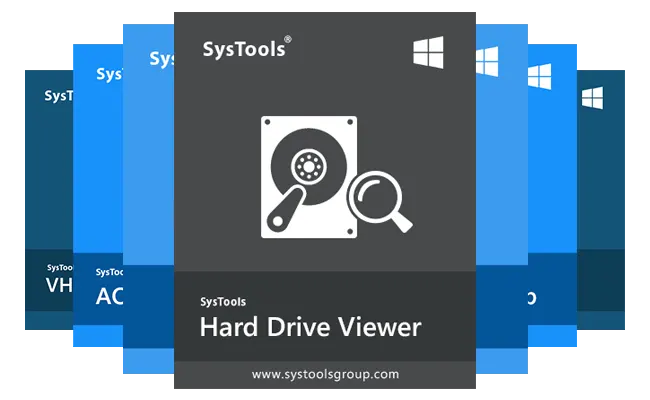Select the box labeled AC behind front box
Image resolution: width=650 pixels, height=400 pixels.
click(x=98, y=195)
